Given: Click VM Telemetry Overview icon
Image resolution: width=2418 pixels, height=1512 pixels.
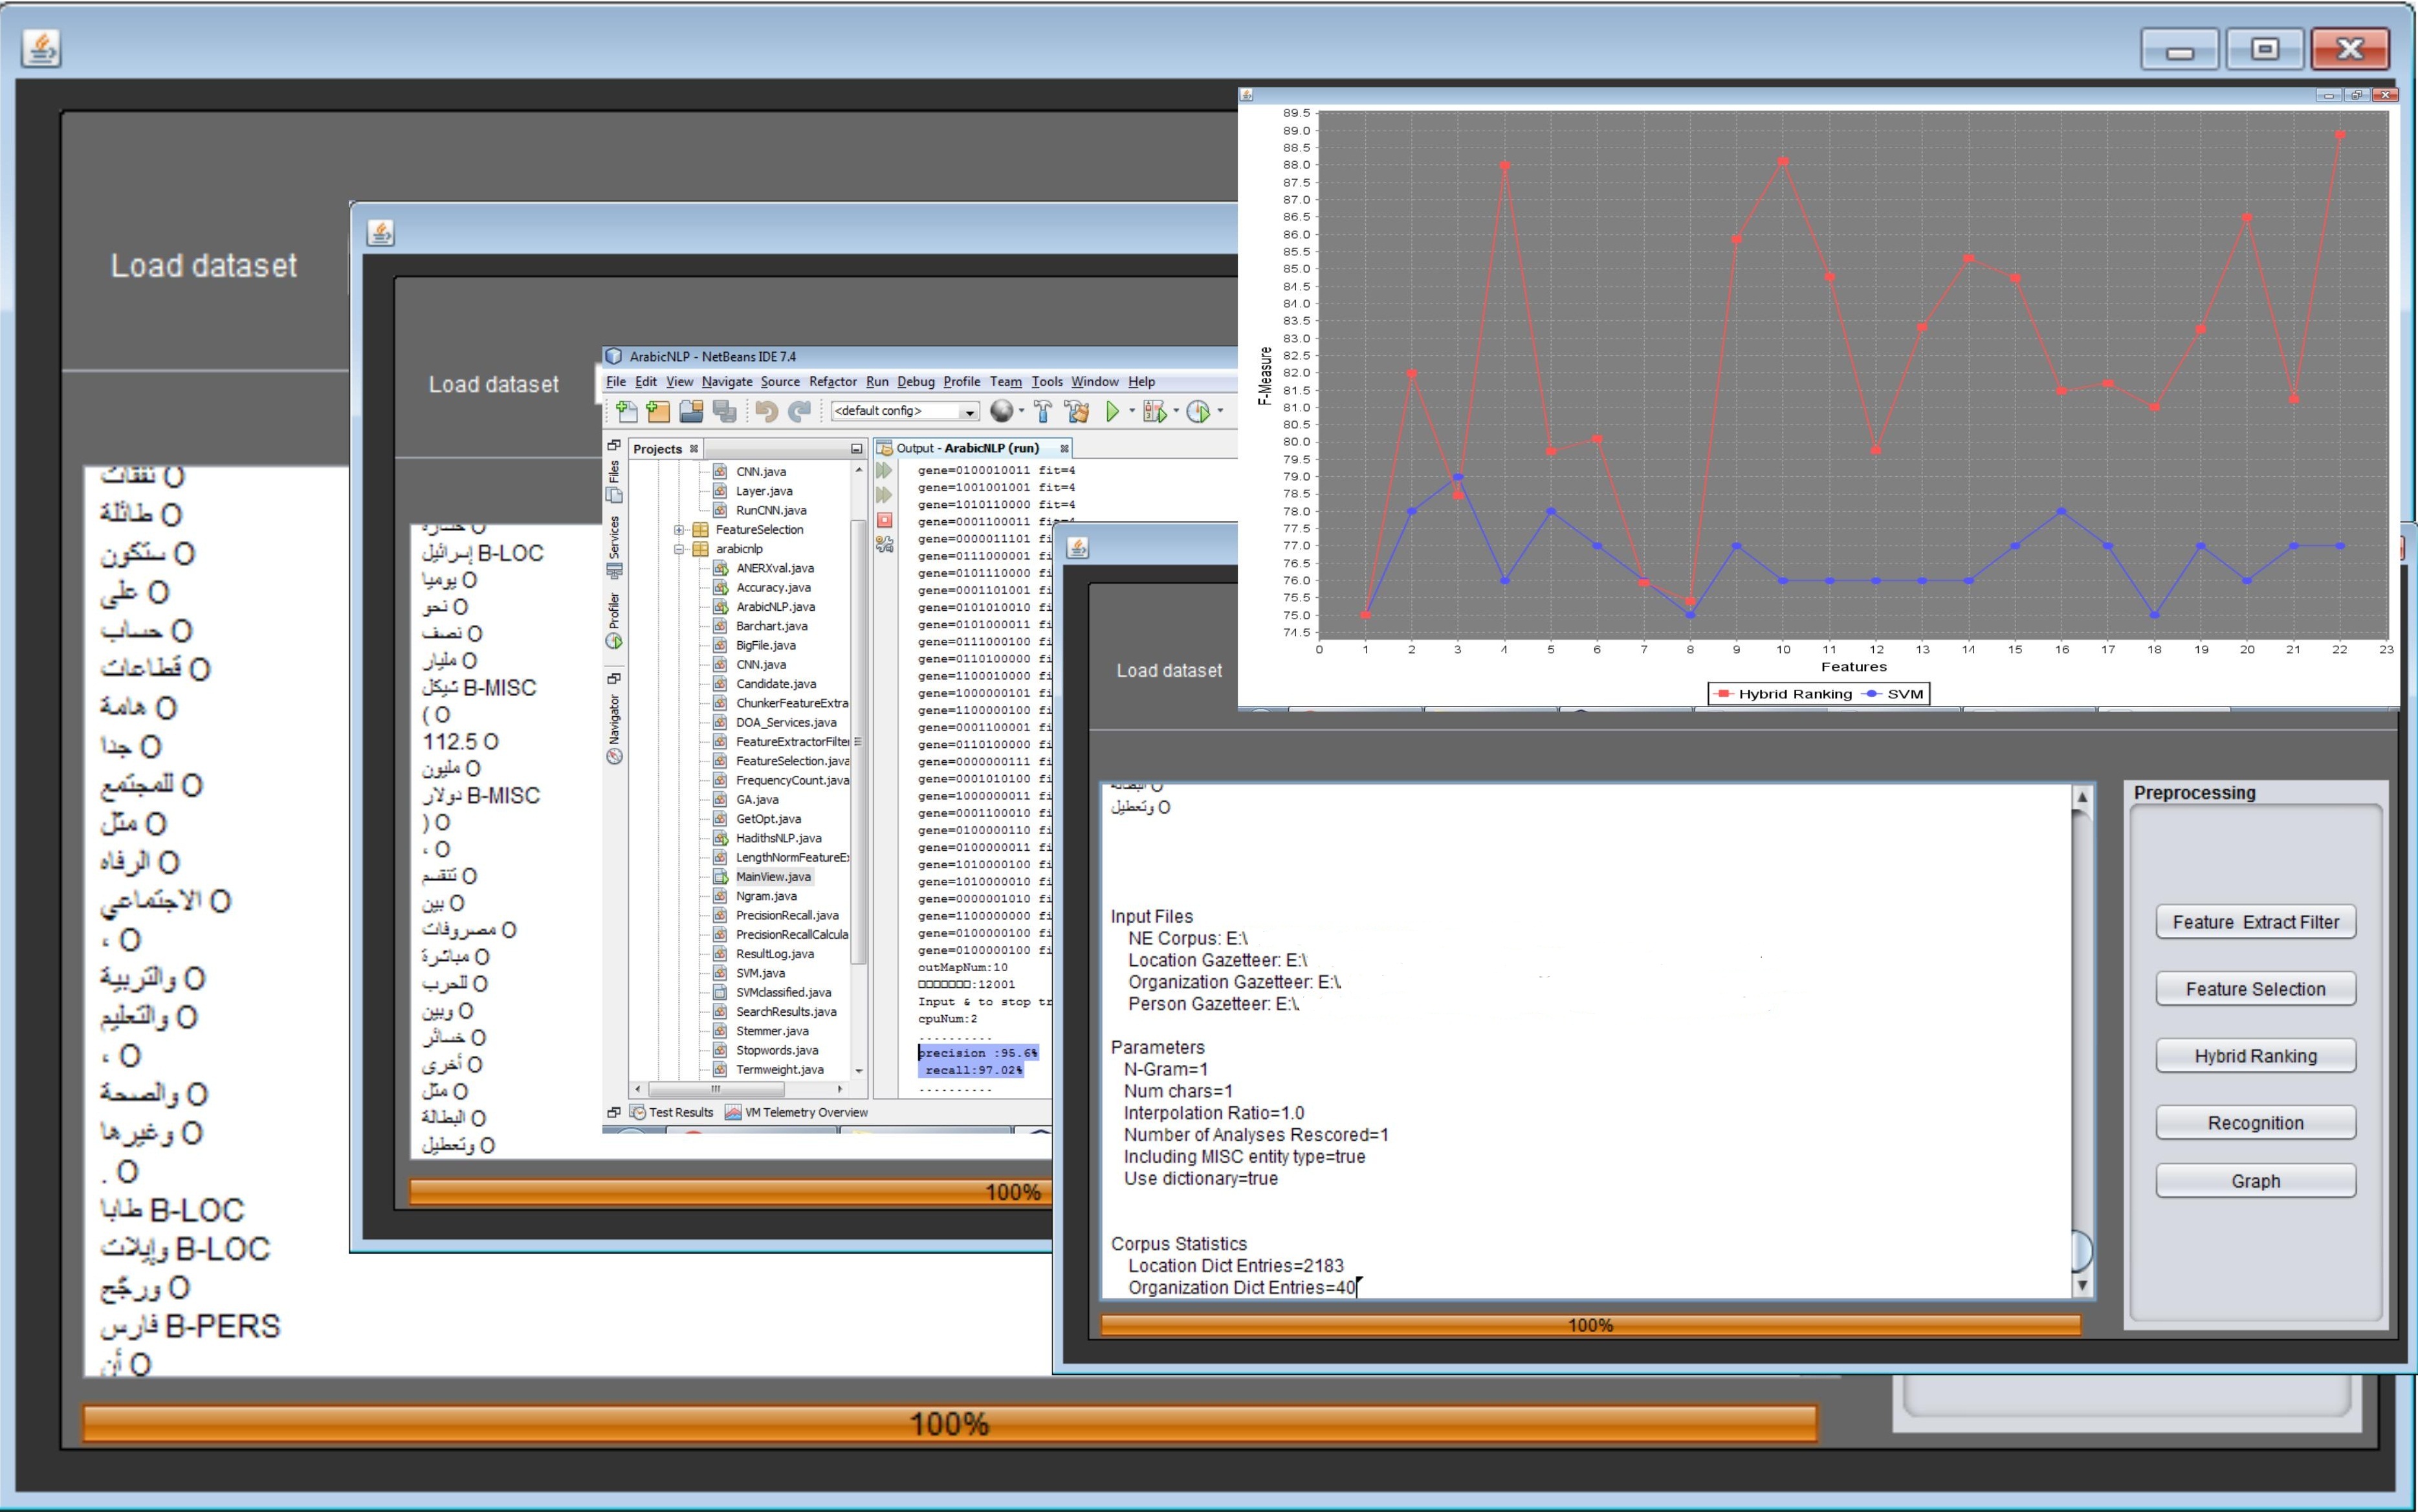Looking at the screenshot, I should (x=733, y=1112).
